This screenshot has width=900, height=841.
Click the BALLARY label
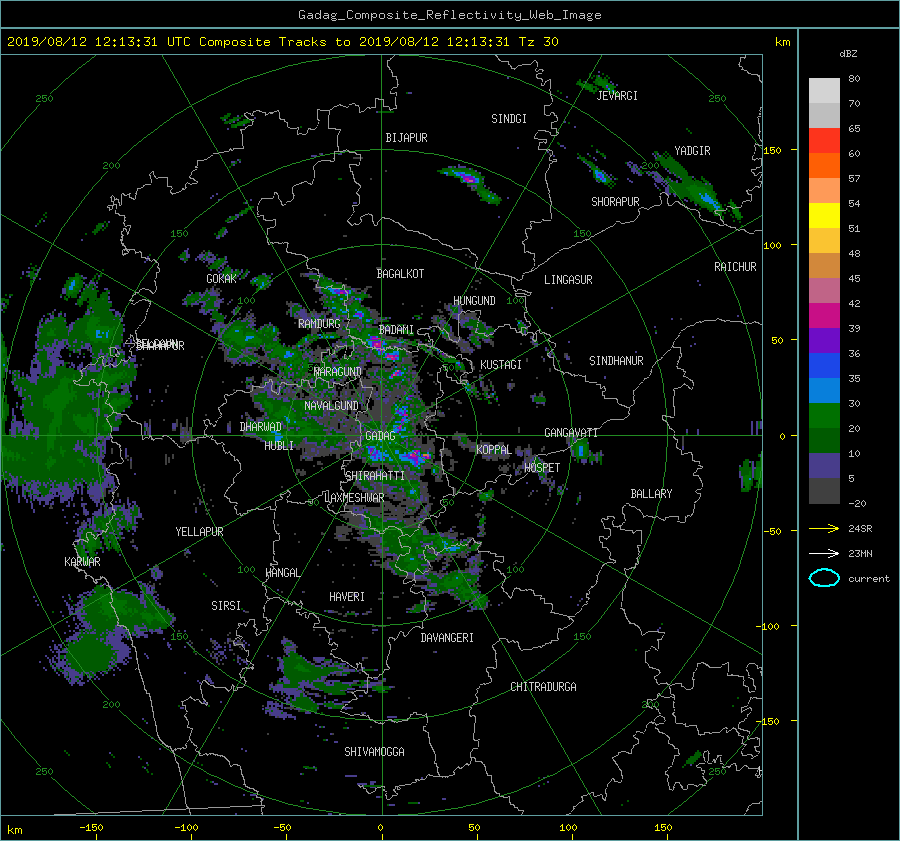pos(651,494)
